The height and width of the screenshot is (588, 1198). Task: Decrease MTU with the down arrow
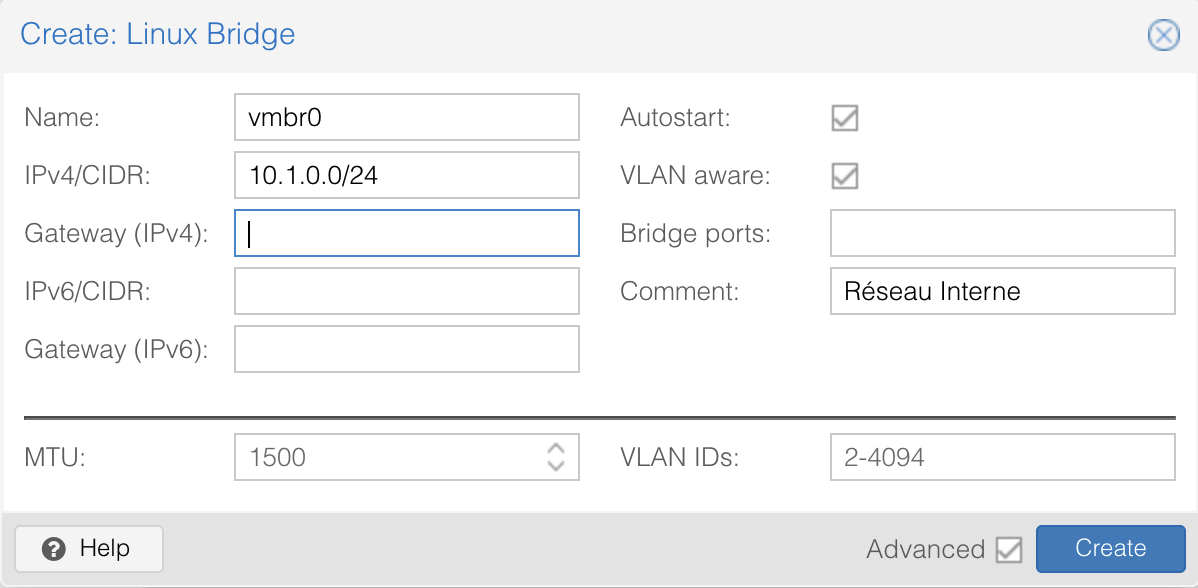(x=556, y=466)
